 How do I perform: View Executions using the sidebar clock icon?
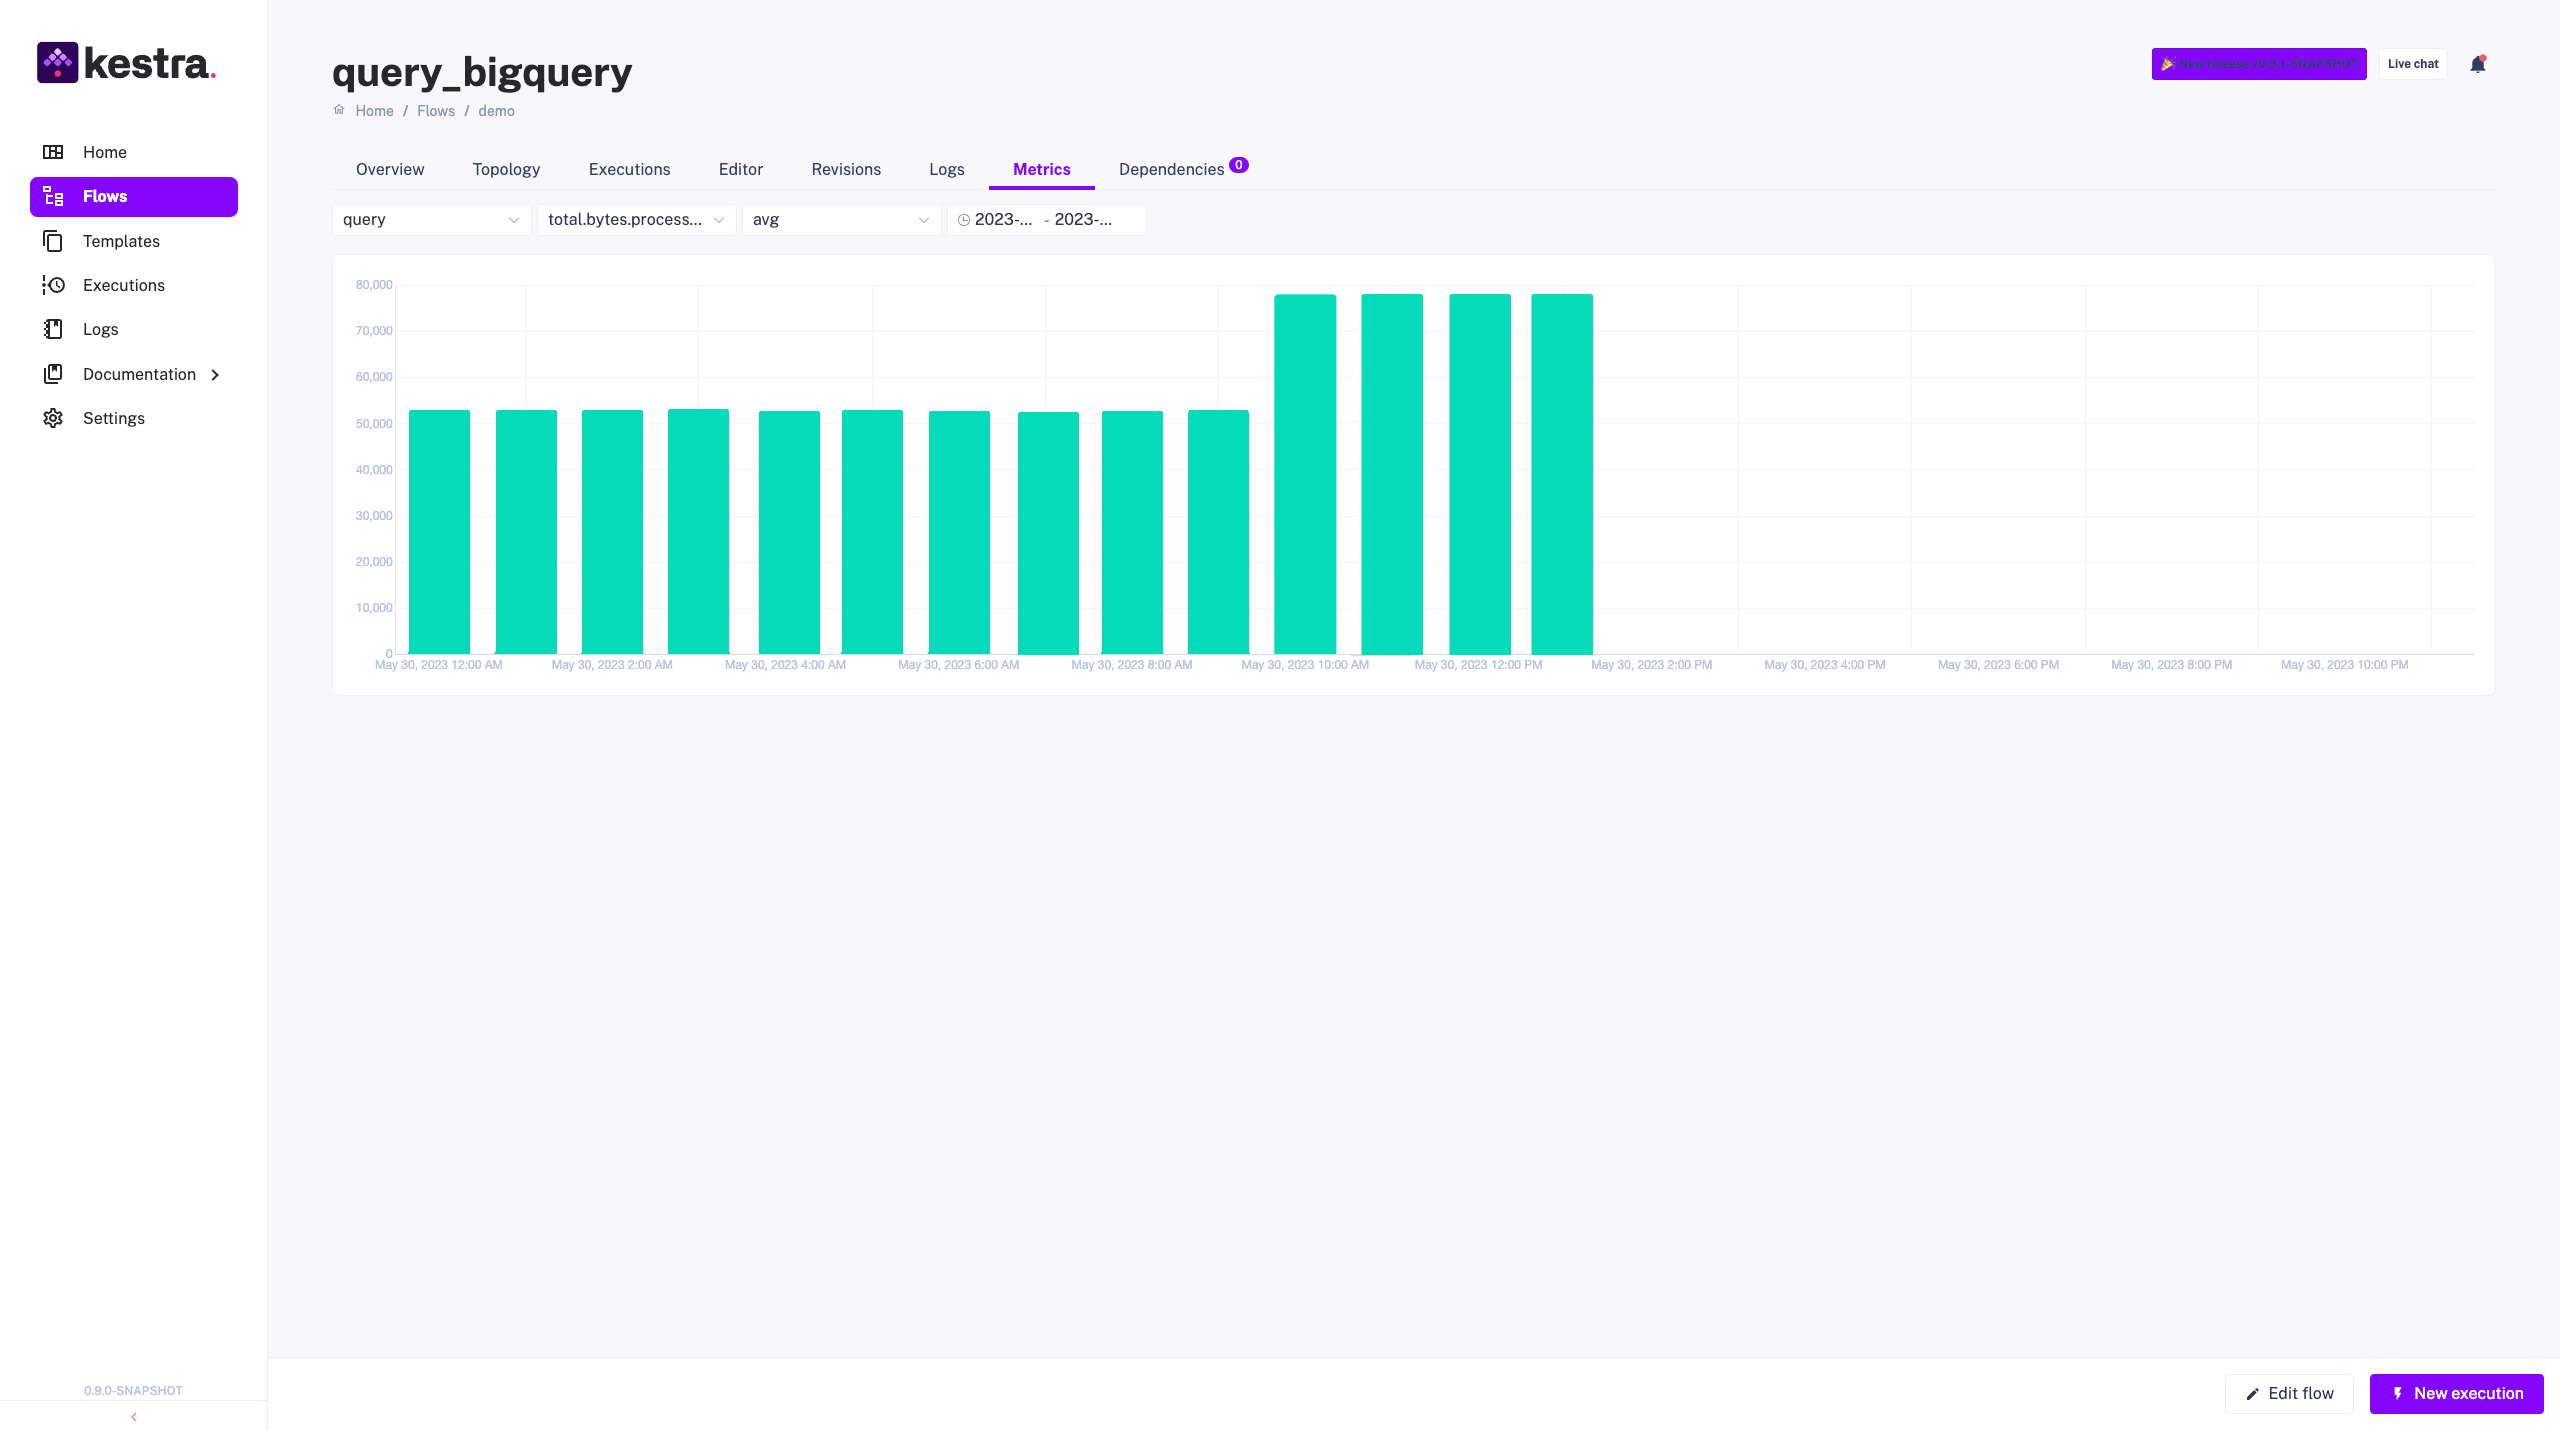click(x=53, y=285)
